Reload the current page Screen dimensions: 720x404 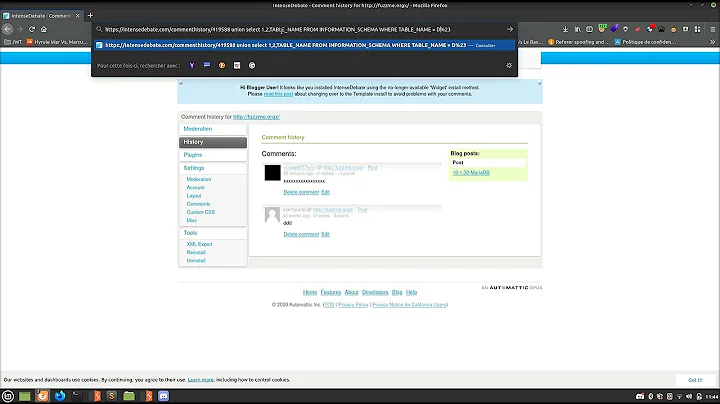coord(32,29)
